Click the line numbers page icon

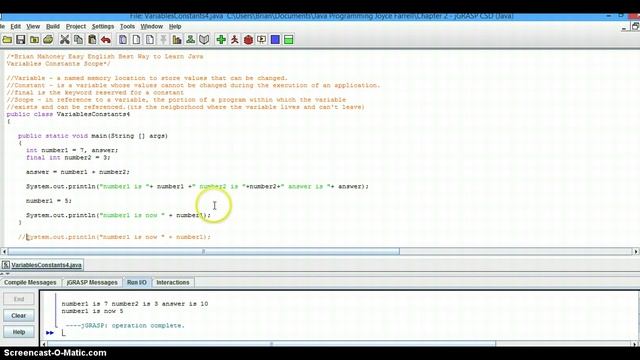[150, 40]
